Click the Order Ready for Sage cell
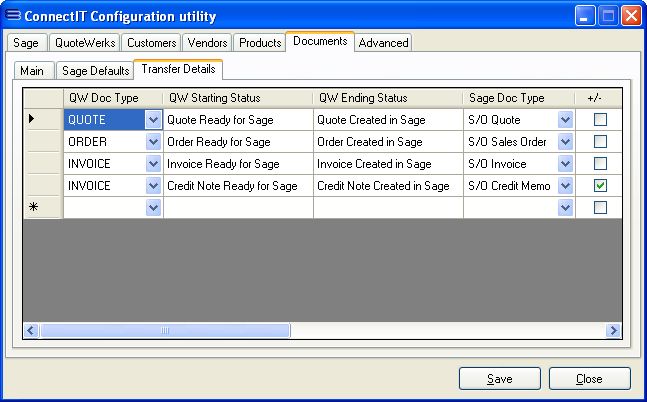Image resolution: width=647 pixels, height=402 pixels. [238, 142]
